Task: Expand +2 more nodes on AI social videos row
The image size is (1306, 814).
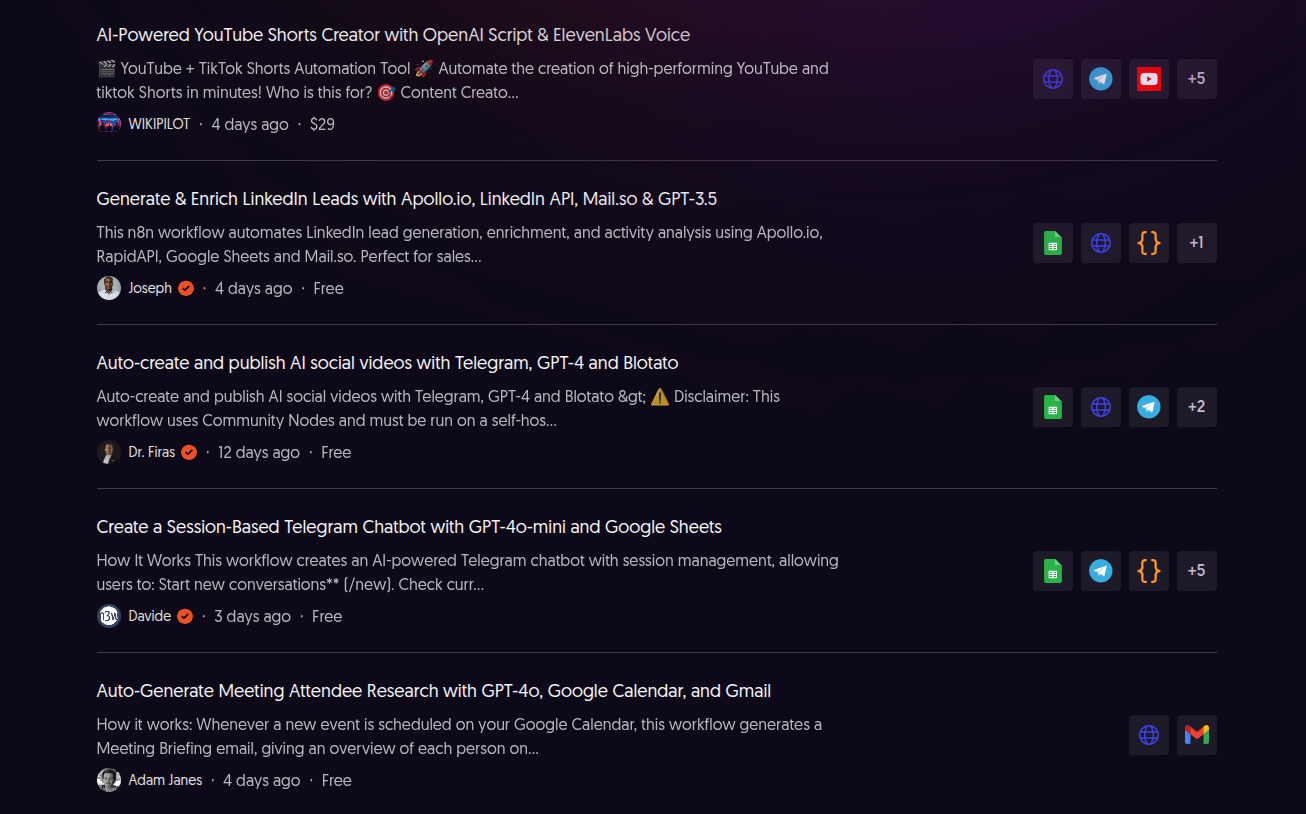Action: [x=1196, y=407]
